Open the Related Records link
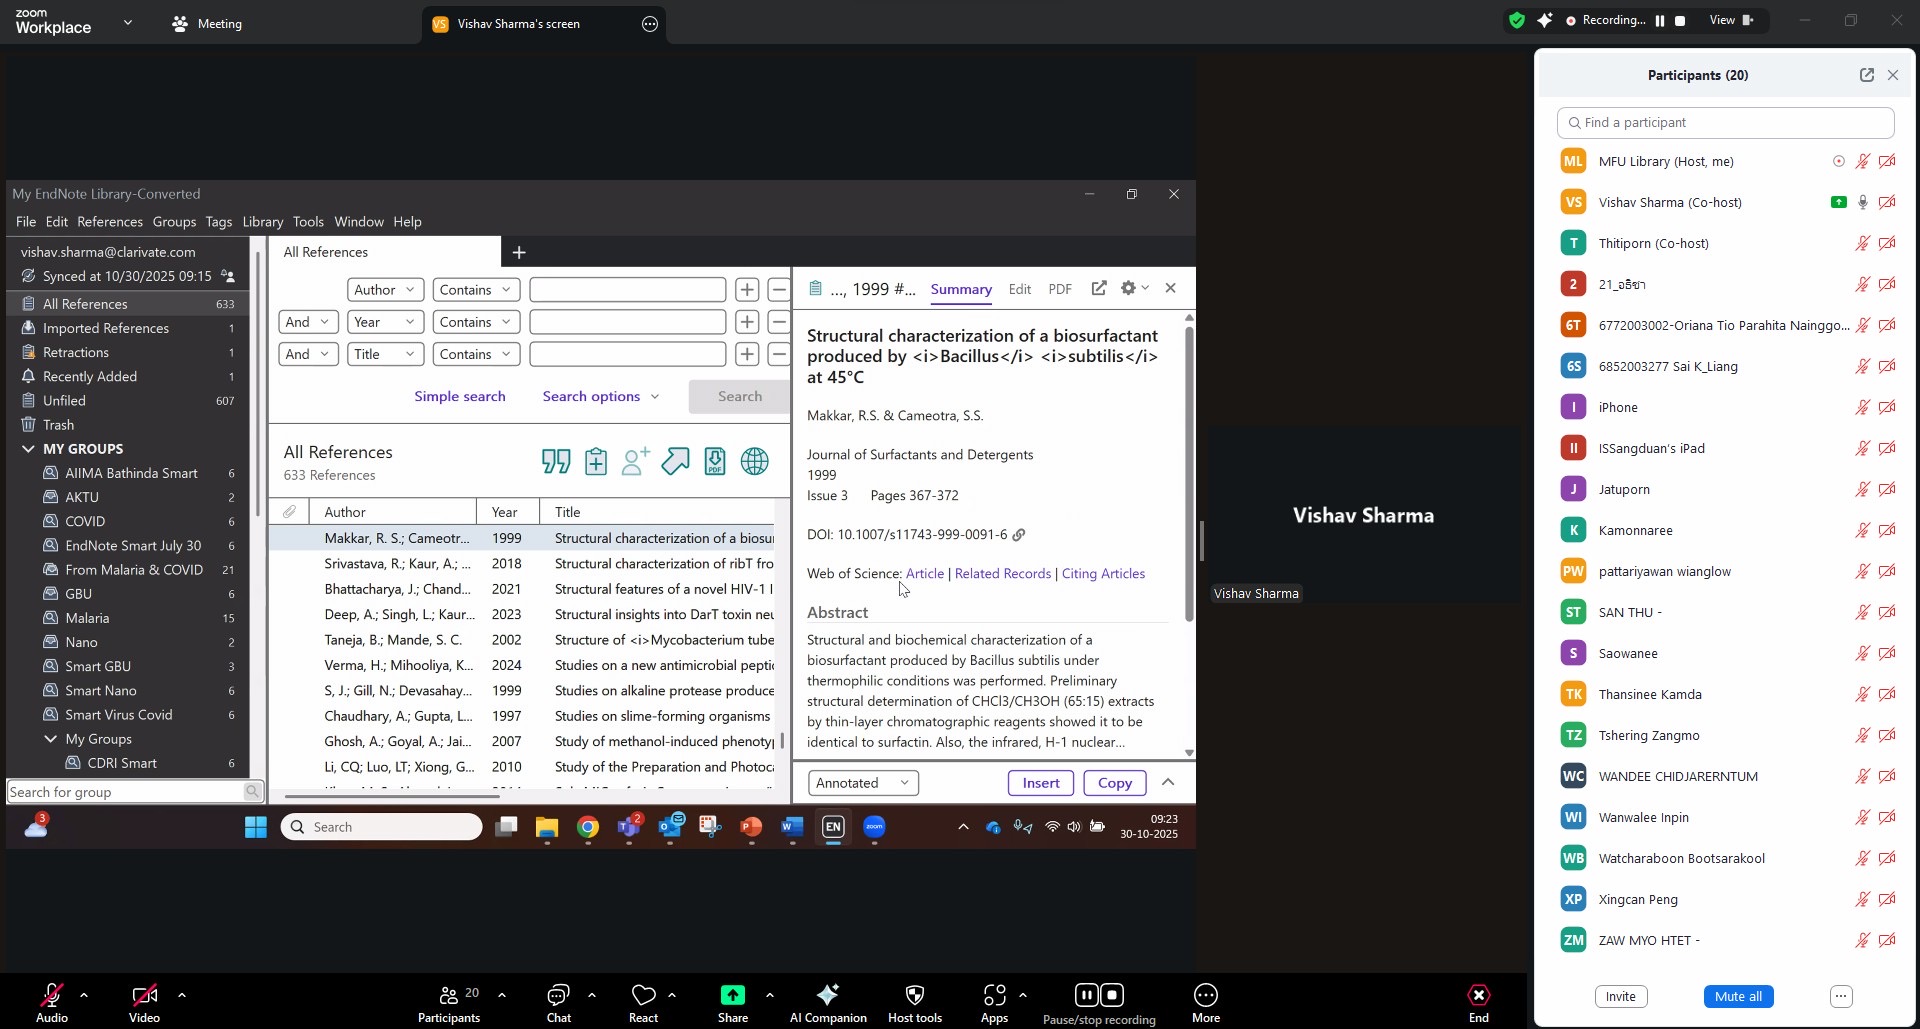Viewport: 1920px width, 1029px height. click(1003, 574)
